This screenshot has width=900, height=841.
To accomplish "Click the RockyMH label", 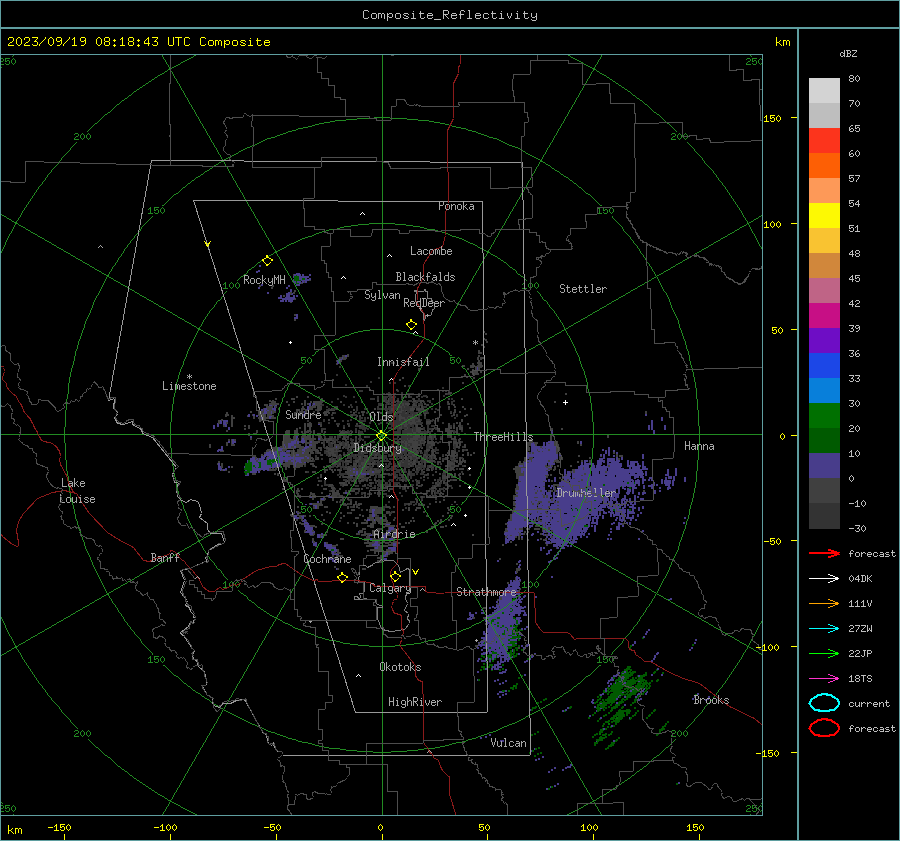I will click(x=264, y=280).
